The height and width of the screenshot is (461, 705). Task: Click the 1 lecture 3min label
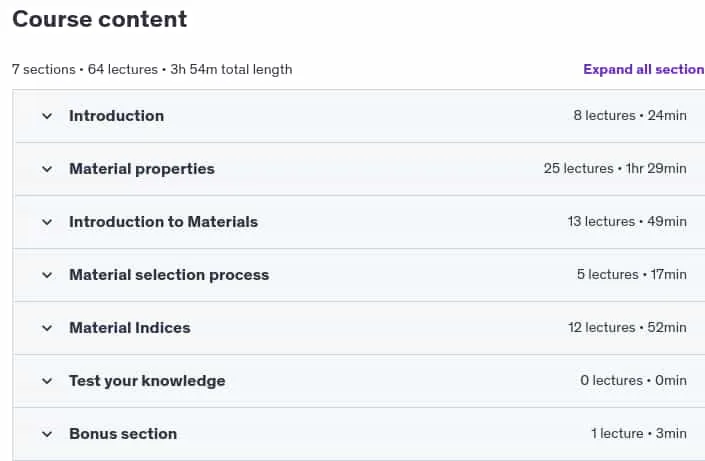[x=639, y=434]
